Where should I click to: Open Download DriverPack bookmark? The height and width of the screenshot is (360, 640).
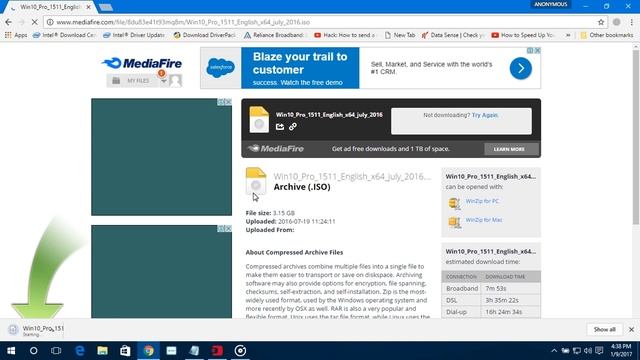(x=205, y=35)
